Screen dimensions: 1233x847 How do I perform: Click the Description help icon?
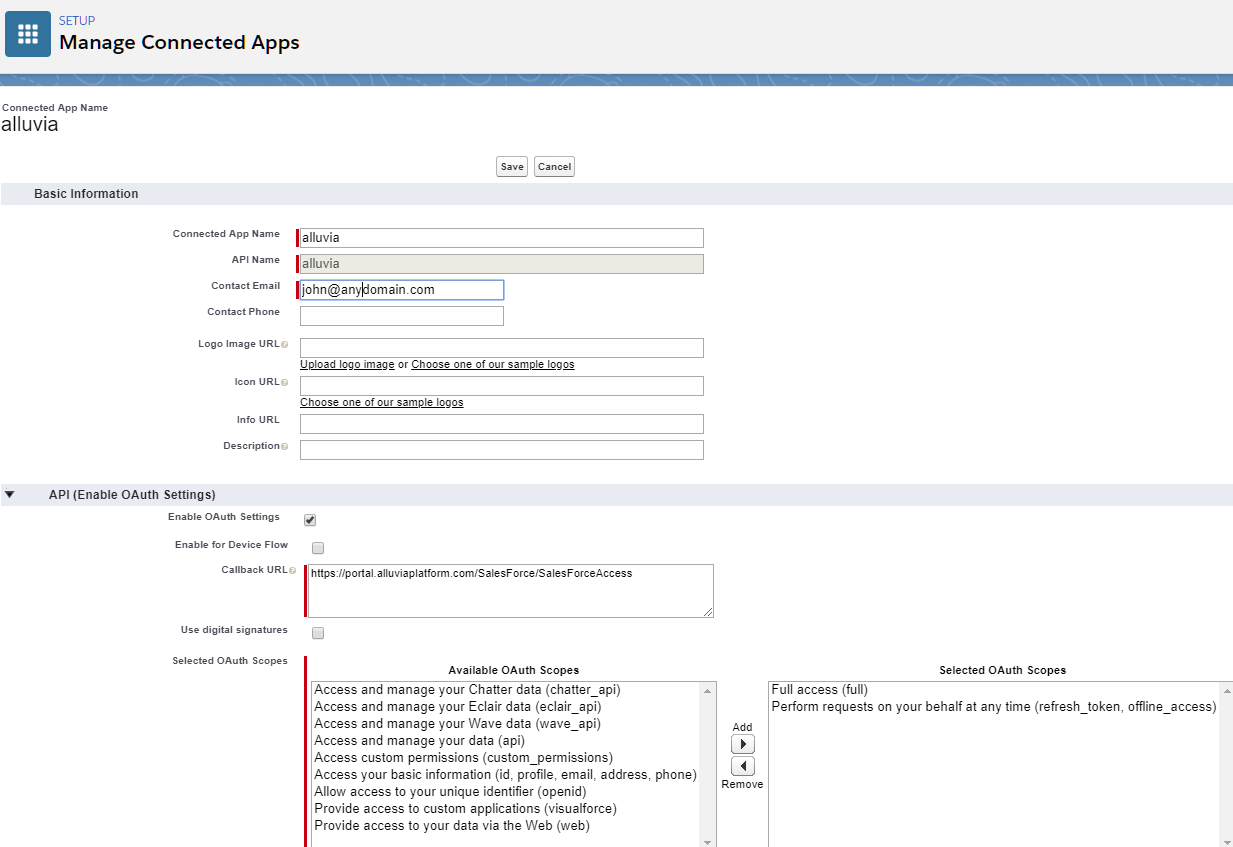pos(285,447)
